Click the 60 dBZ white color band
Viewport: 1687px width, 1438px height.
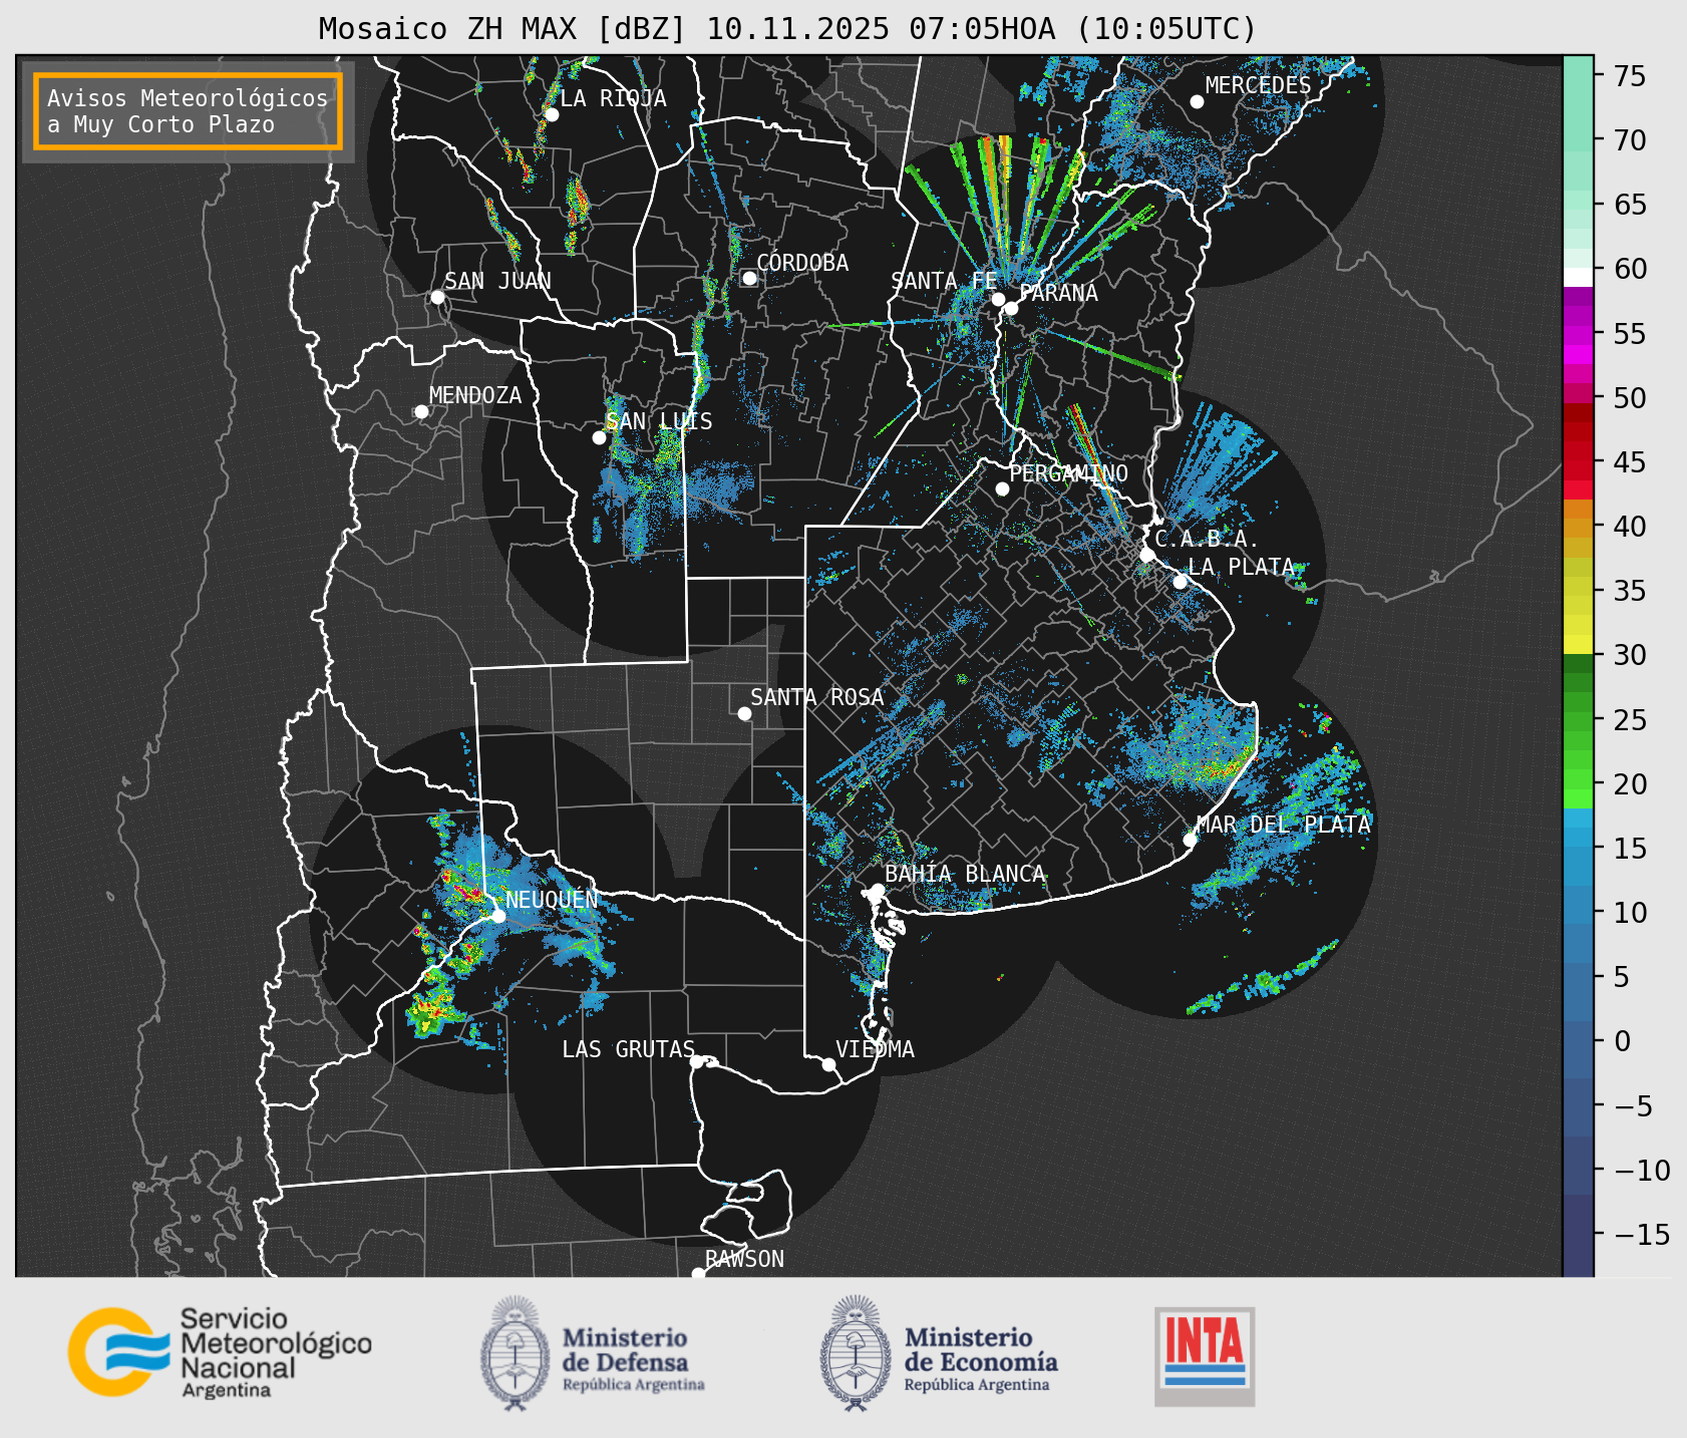click(1578, 278)
